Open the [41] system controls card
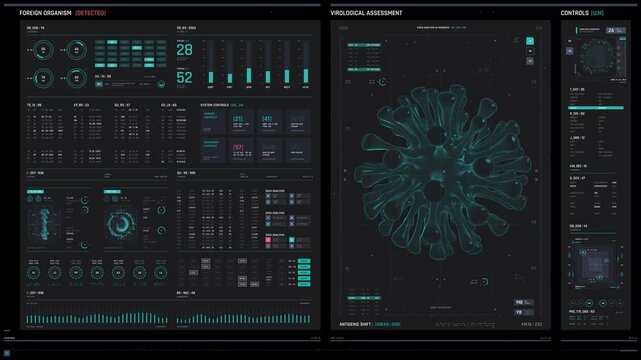Image resolution: width=641 pixels, height=360 pixels. click(x=270, y=122)
